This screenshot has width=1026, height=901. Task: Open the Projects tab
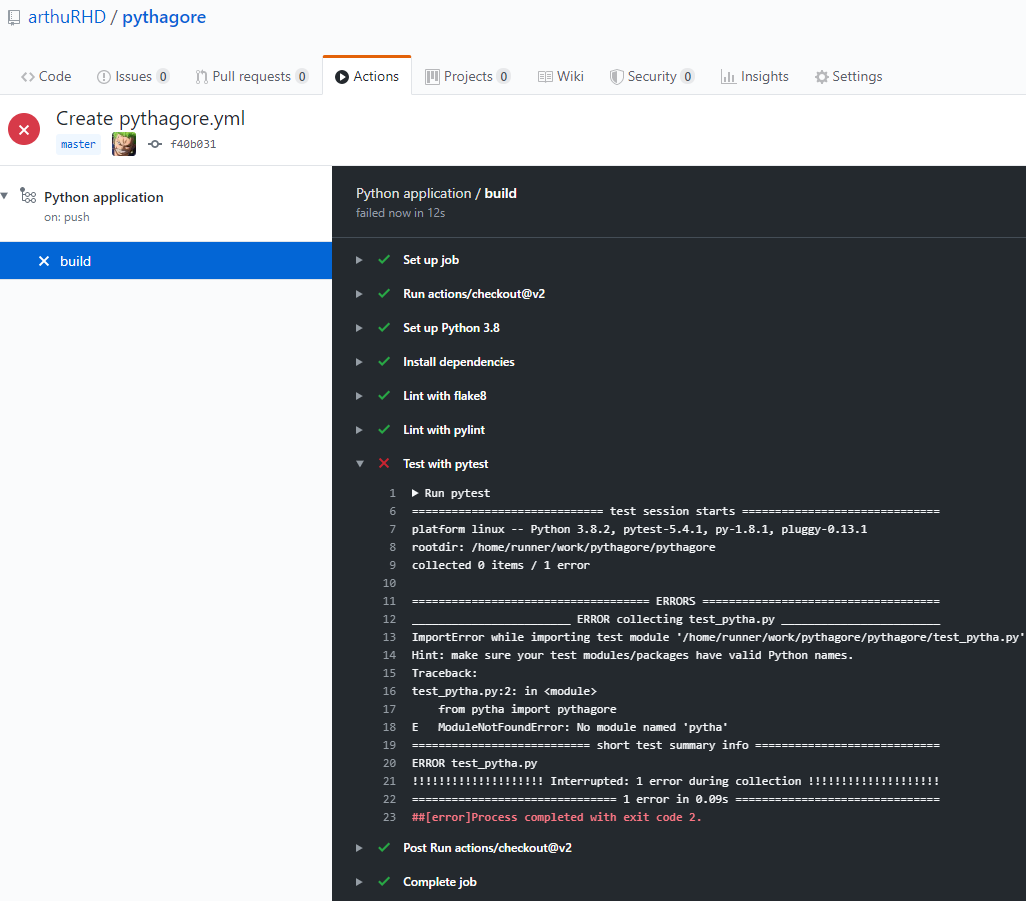tap(467, 77)
